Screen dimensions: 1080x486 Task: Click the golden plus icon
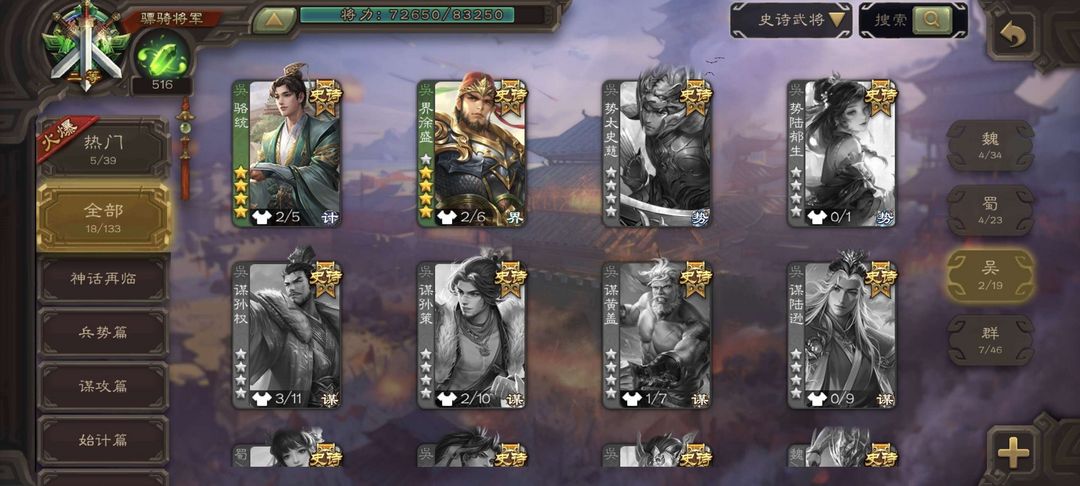(1012, 453)
